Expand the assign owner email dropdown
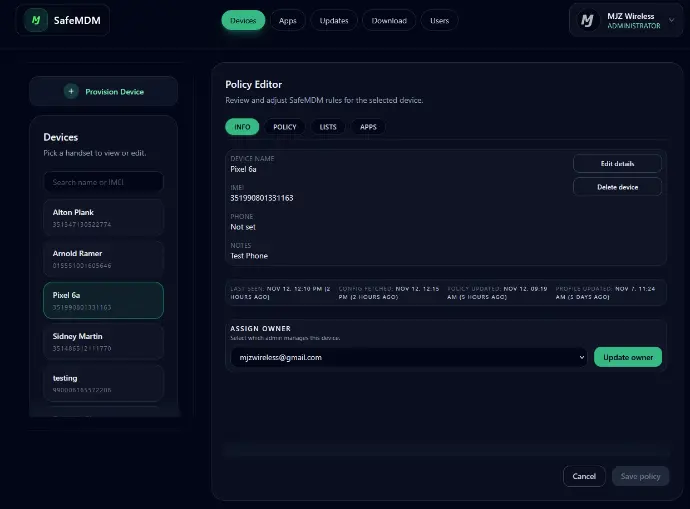The image size is (690, 509). click(x=407, y=357)
